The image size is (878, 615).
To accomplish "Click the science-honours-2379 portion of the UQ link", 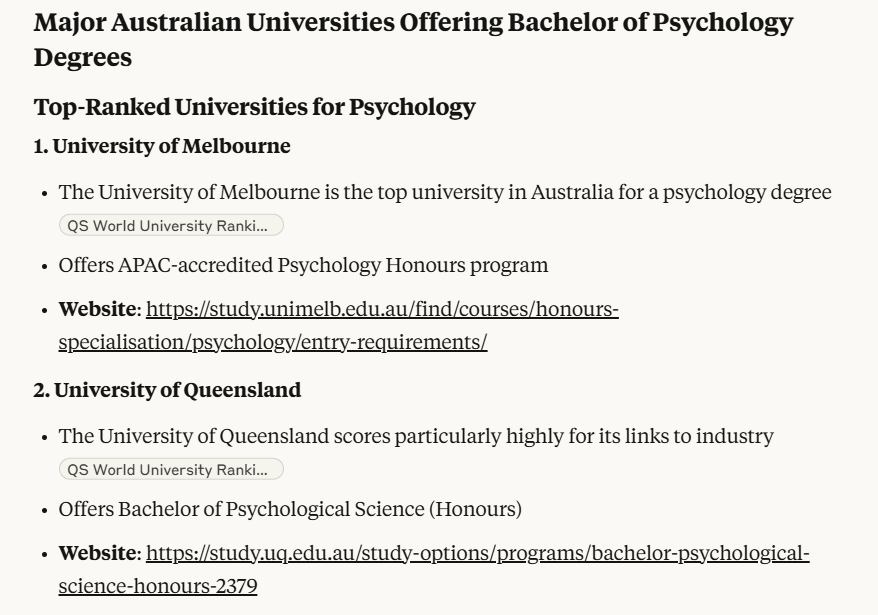I will point(158,586).
